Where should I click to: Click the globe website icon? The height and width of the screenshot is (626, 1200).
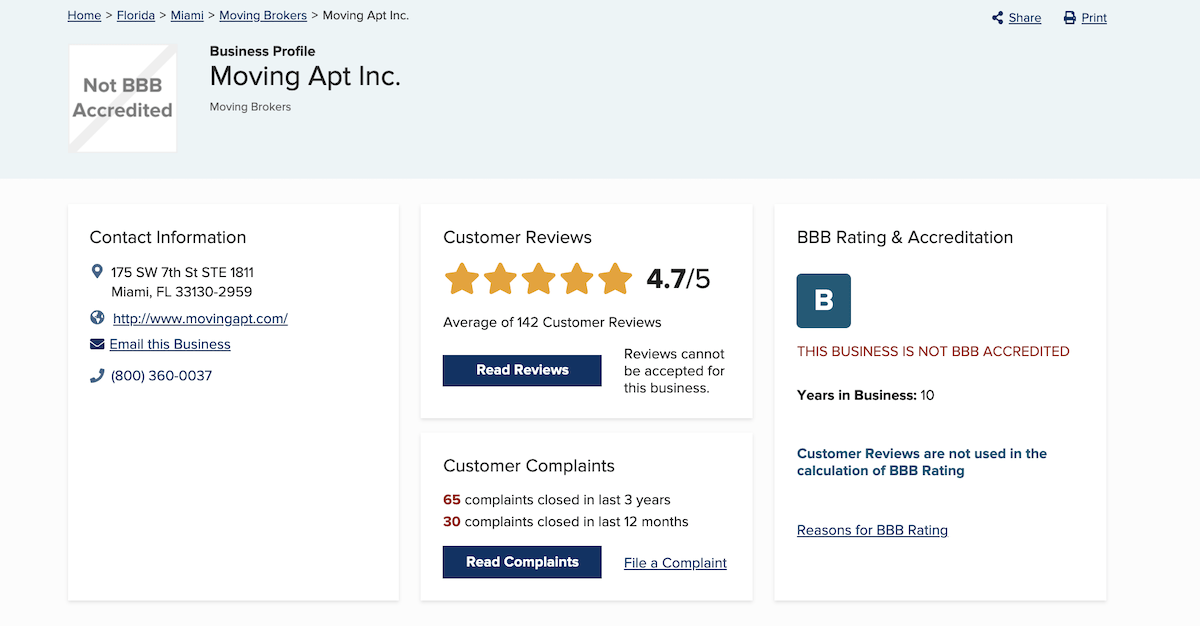tap(97, 318)
